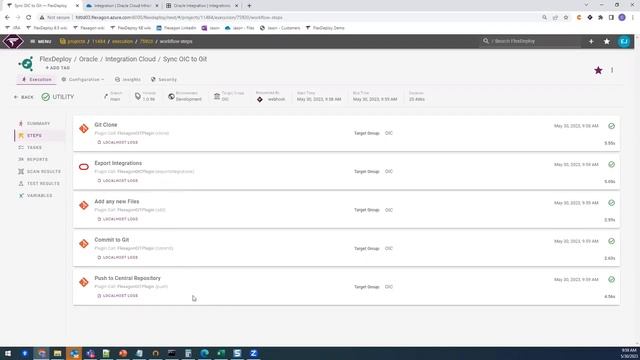
Task: Open VARIABLES in the sidebar
Action: click(38, 196)
